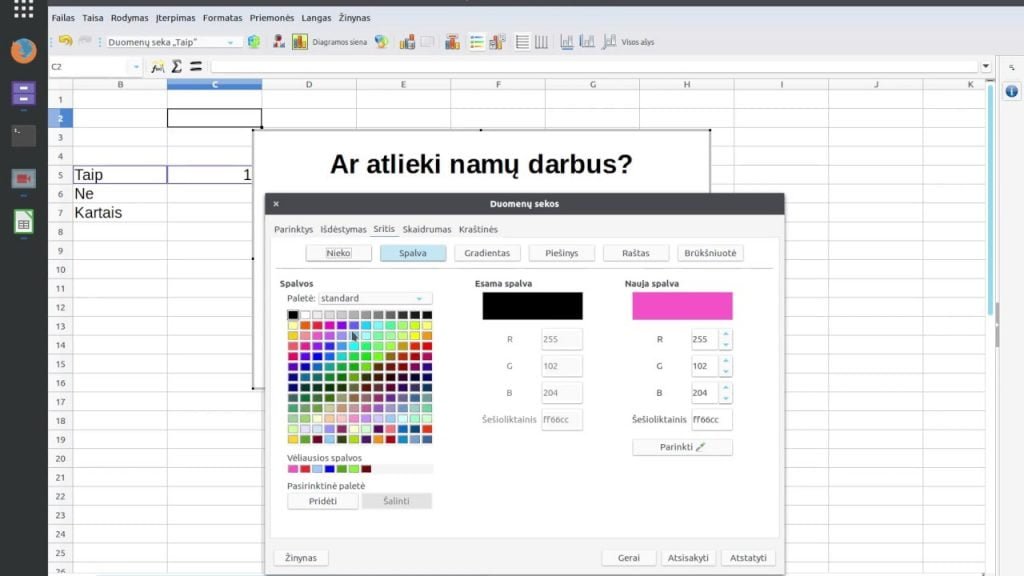The image size is (1024, 576).
Task: Click the X Axis icon
Action: (567, 42)
